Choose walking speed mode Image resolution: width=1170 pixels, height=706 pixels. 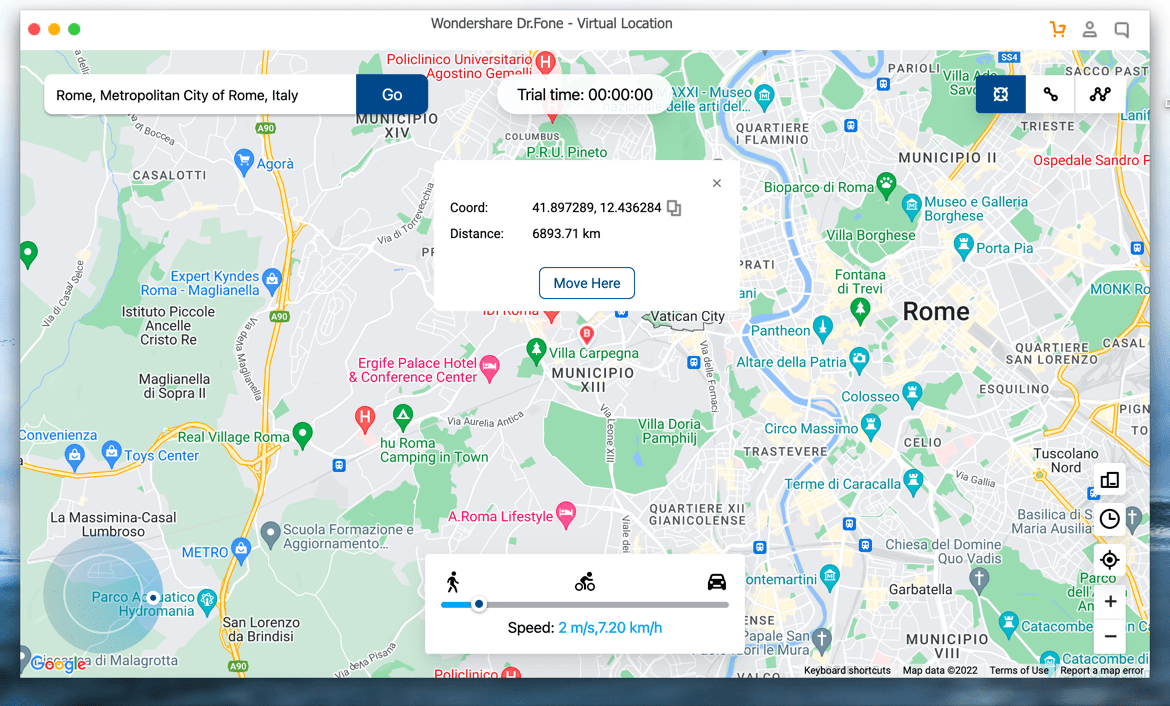[453, 582]
